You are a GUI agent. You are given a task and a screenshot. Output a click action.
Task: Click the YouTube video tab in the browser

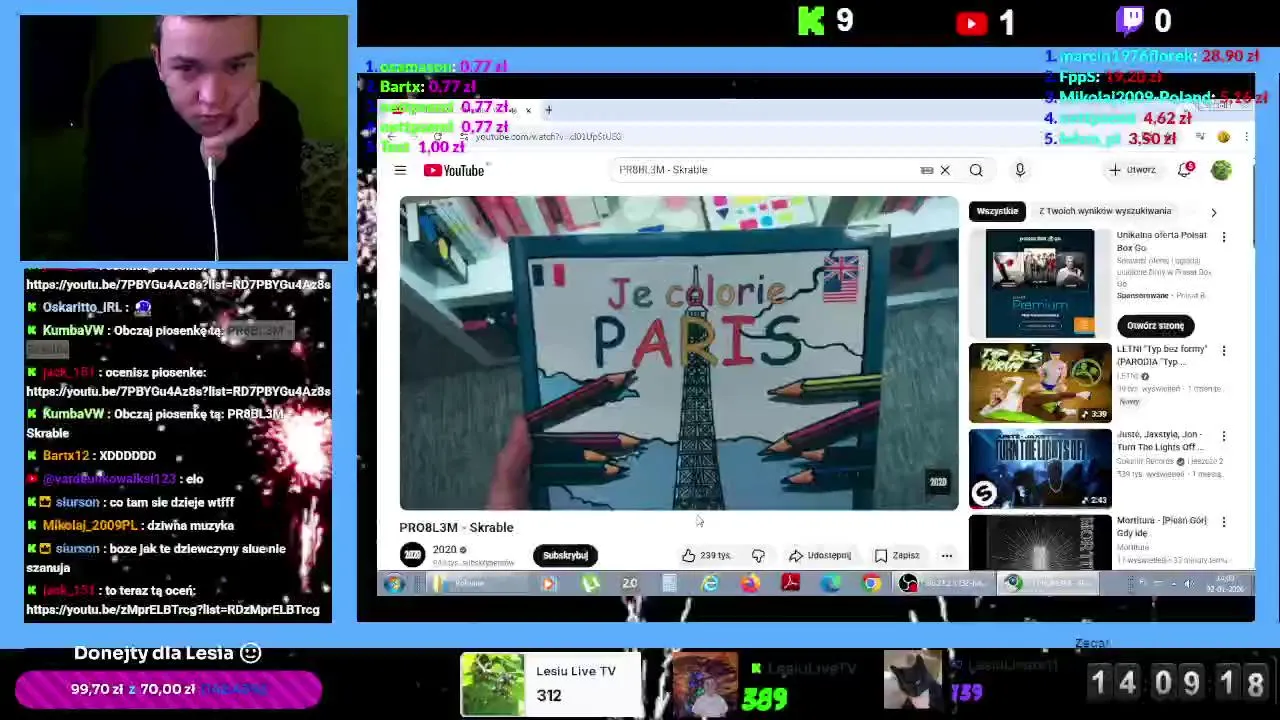click(456, 109)
